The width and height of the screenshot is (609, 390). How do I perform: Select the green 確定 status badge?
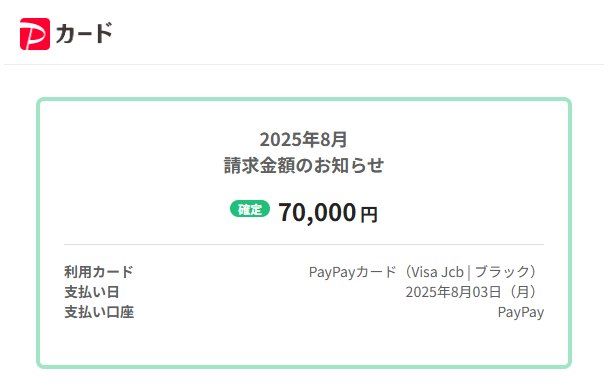pyautogui.click(x=250, y=209)
